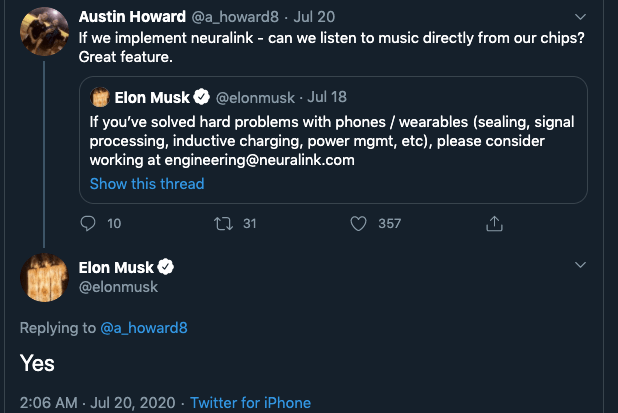
Task: Open the quoted tweet about phones and wearables
Action: tap(333, 140)
